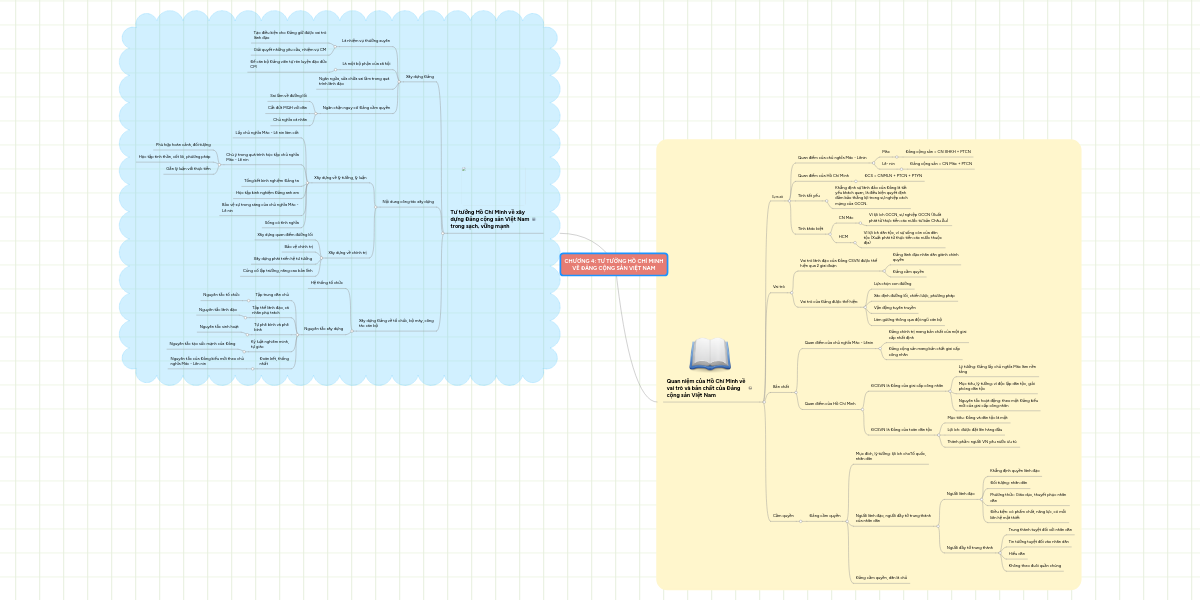The width and height of the screenshot is (1200, 600).
Task: Click the 'Đảng cầm quyền' node
Action: tap(826, 515)
